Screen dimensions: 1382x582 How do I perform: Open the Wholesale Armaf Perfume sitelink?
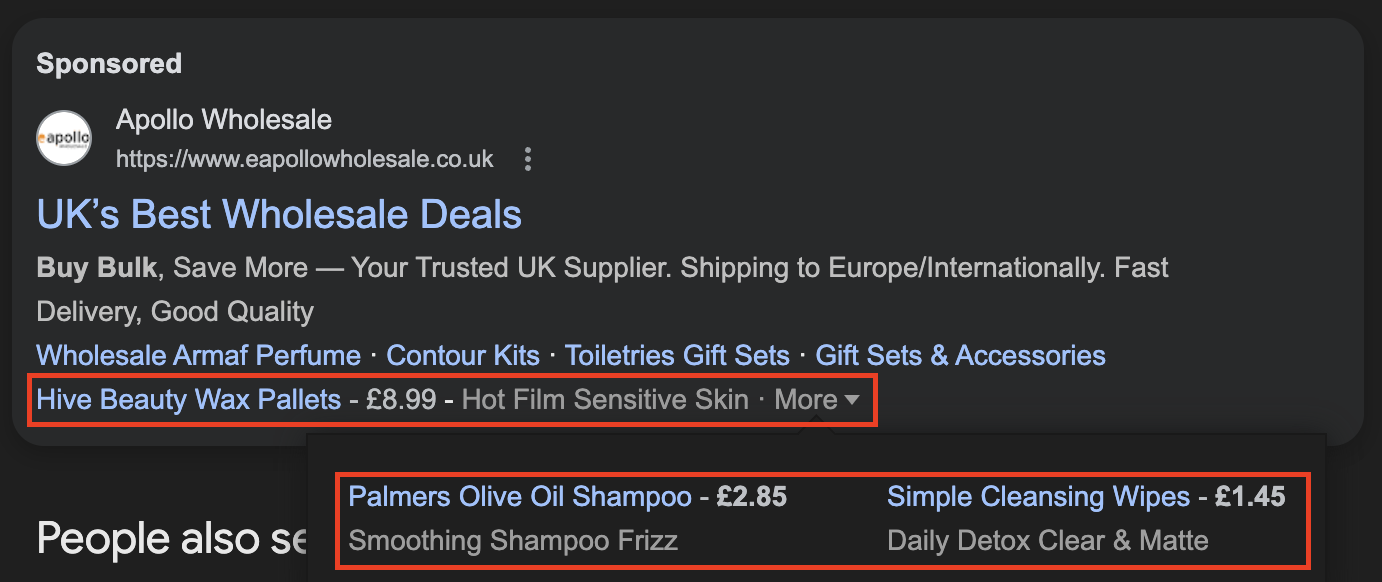point(199,355)
